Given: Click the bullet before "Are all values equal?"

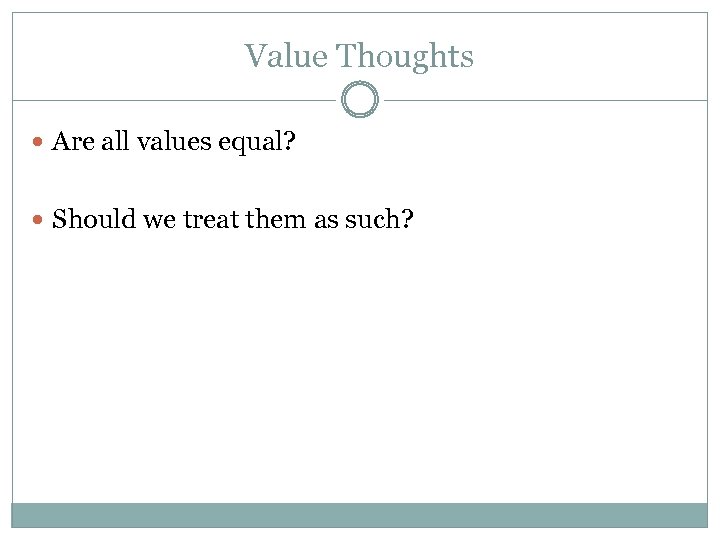Looking at the screenshot, I should point(39,142).
